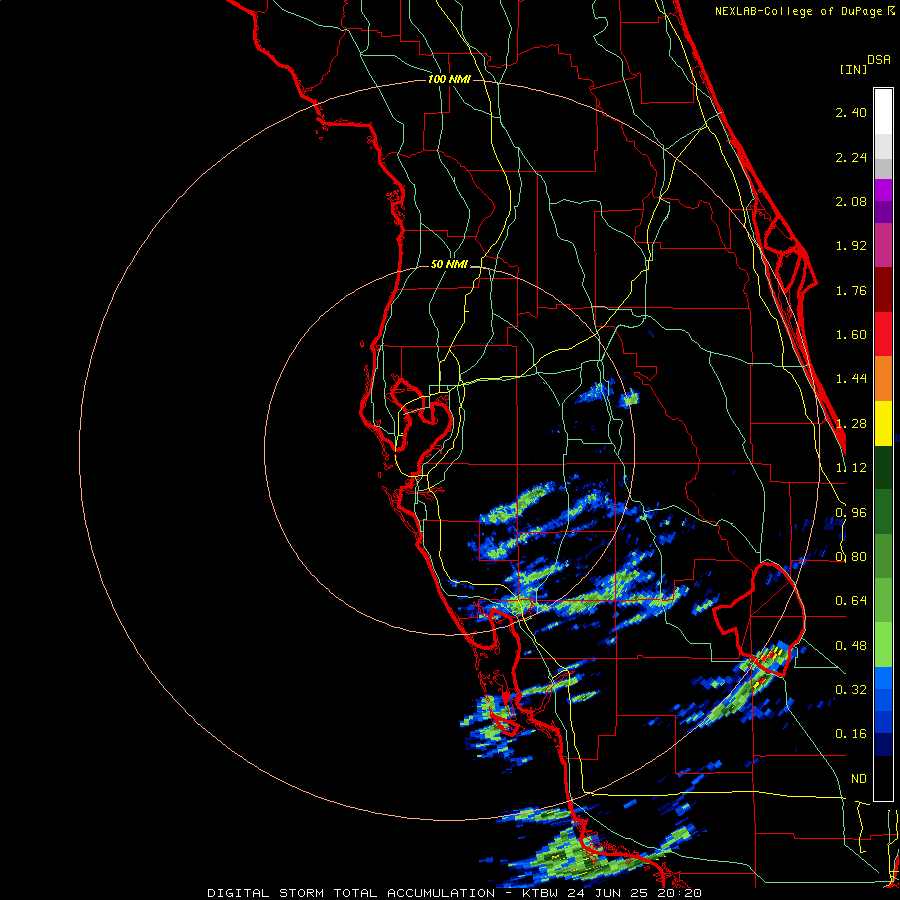Select the 100 NMI range ring label
The width and height of the screenshot is (900, 900).
tap(449, 79)
